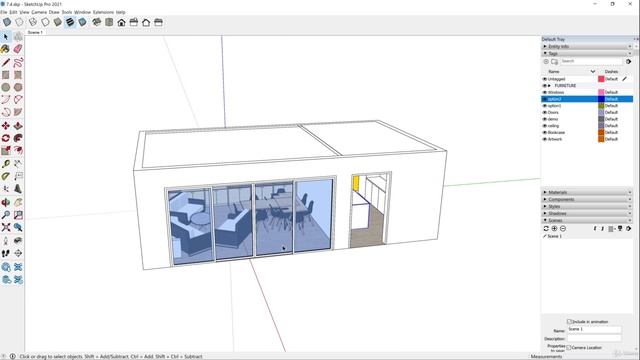Select the Move tool
The width and height of the screenshot is (640, 360).
[x=6, y=126]
